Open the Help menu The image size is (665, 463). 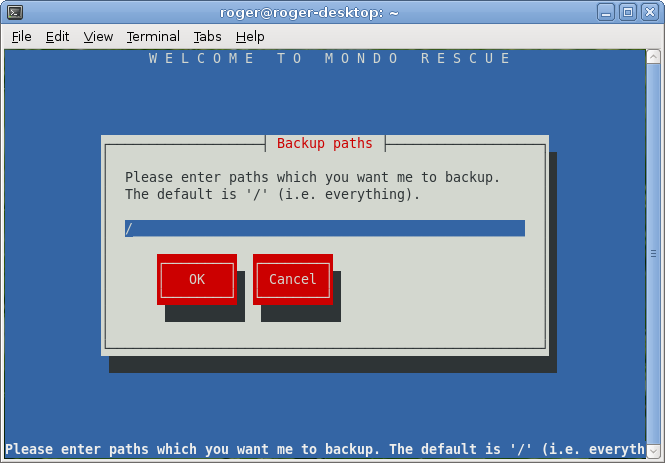click(x=250, y=37)
